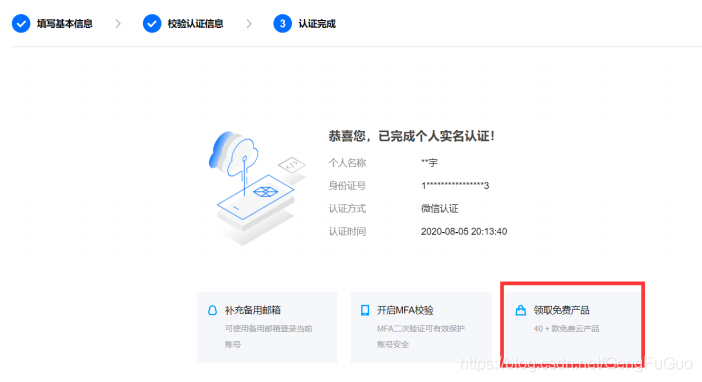Open the 补充备用邮箱 card title
Image resolution: width=702 pixels, height=382 pixels.
[253, 310]
